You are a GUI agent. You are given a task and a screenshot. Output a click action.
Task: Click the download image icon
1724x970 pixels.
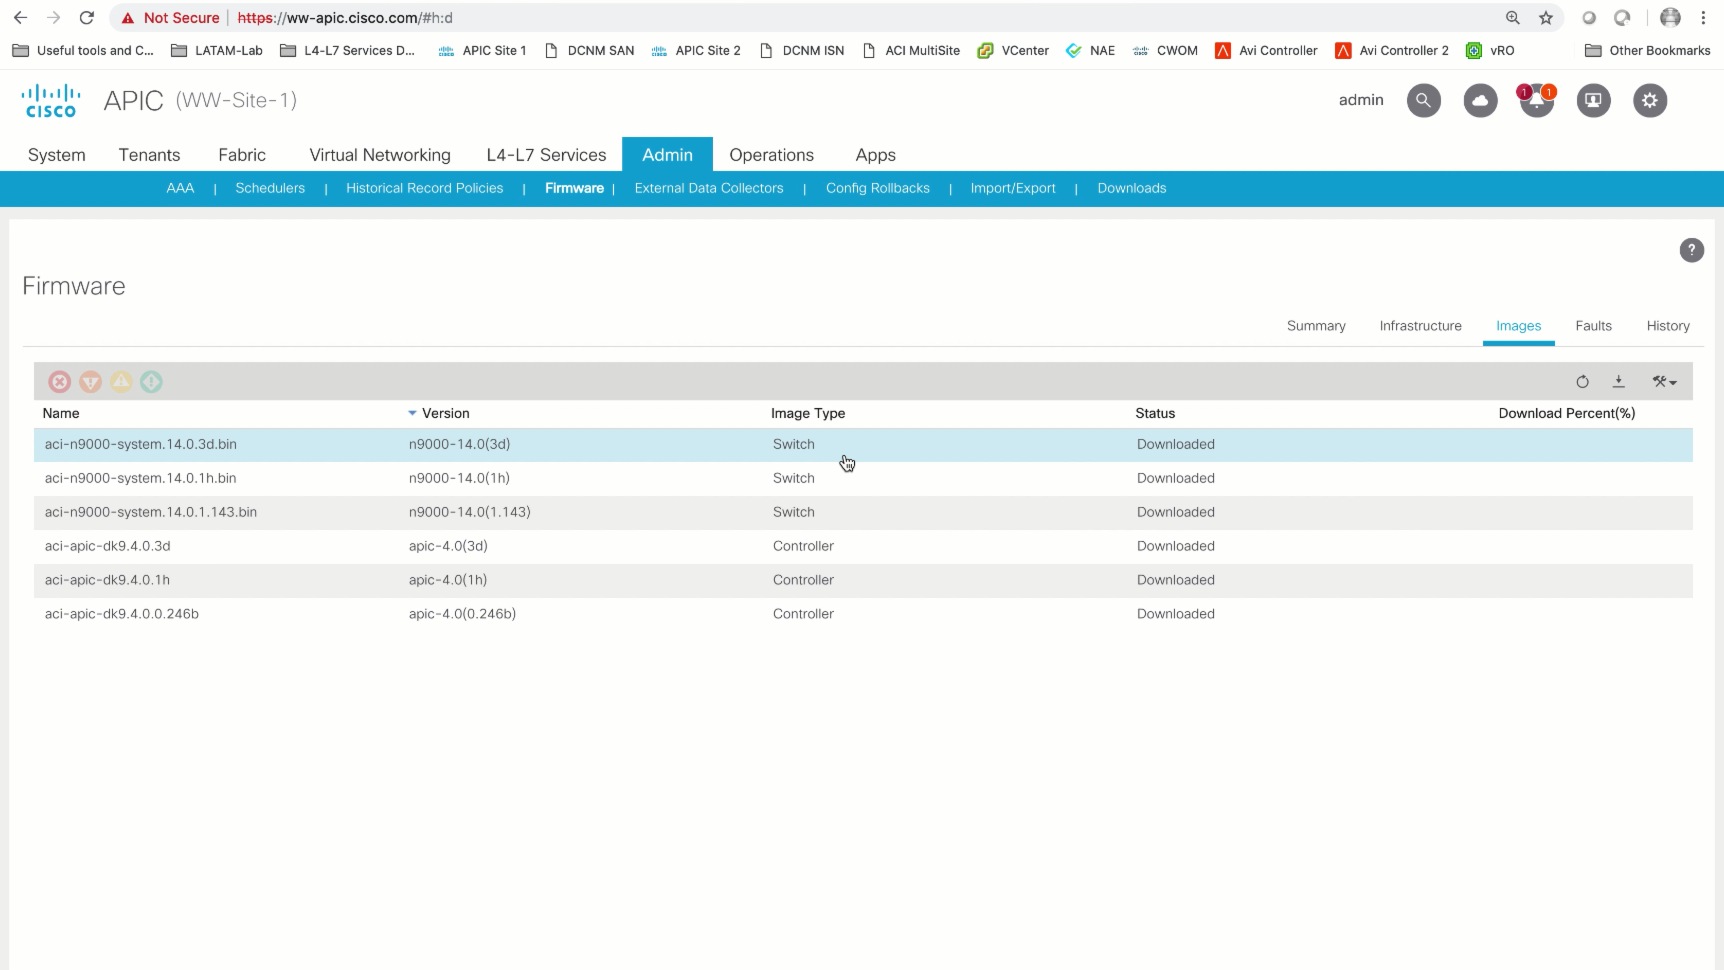coord(1619,382)
